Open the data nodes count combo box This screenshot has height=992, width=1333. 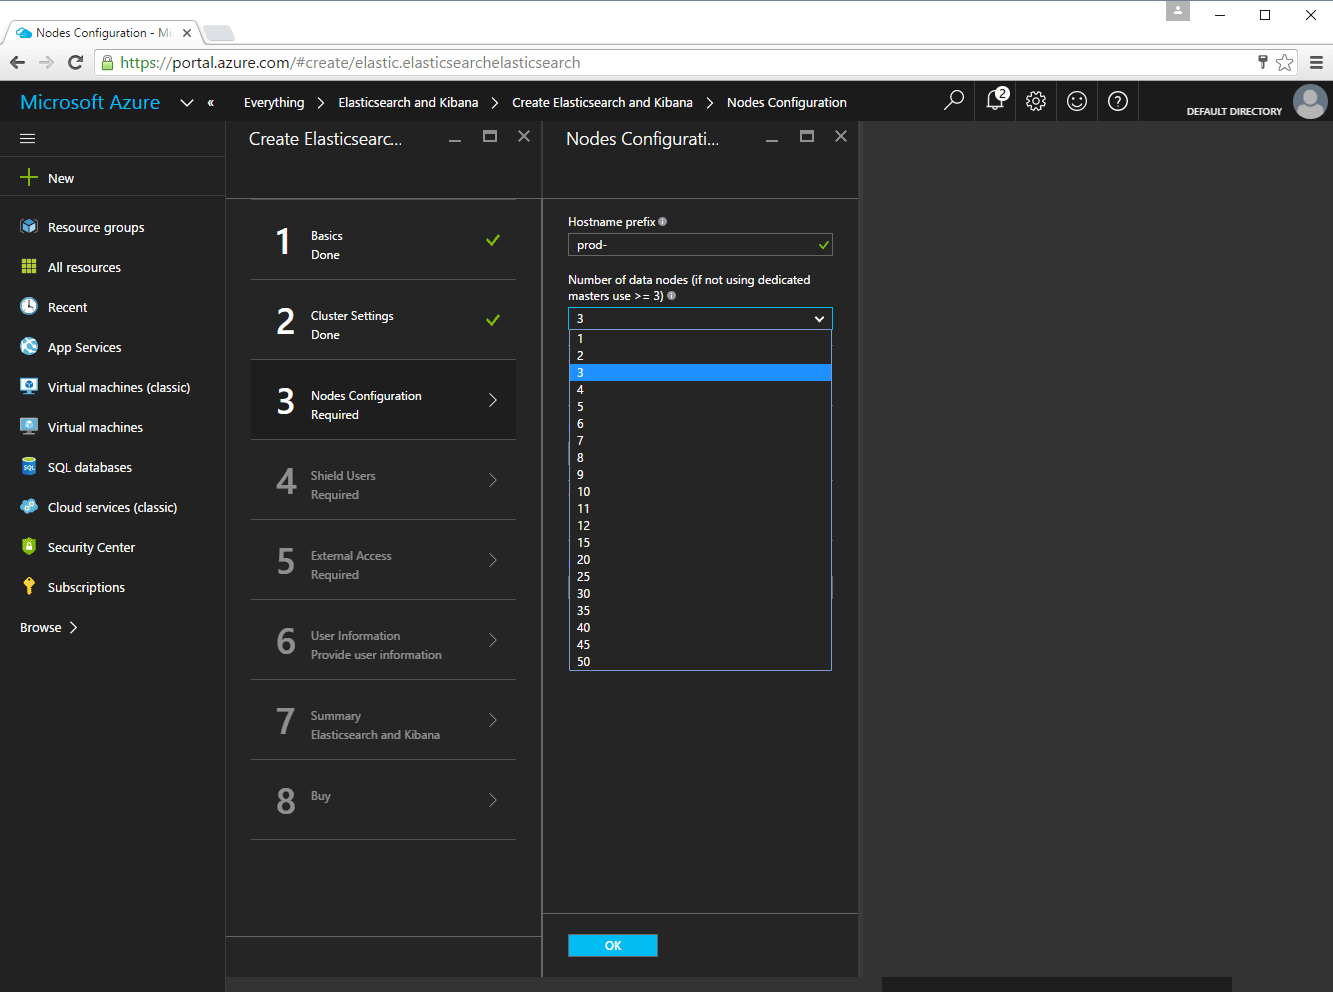(700, 318)
